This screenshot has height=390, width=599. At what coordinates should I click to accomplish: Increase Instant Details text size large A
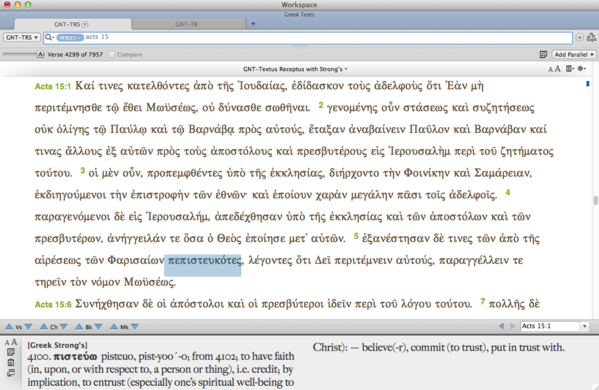14,342
